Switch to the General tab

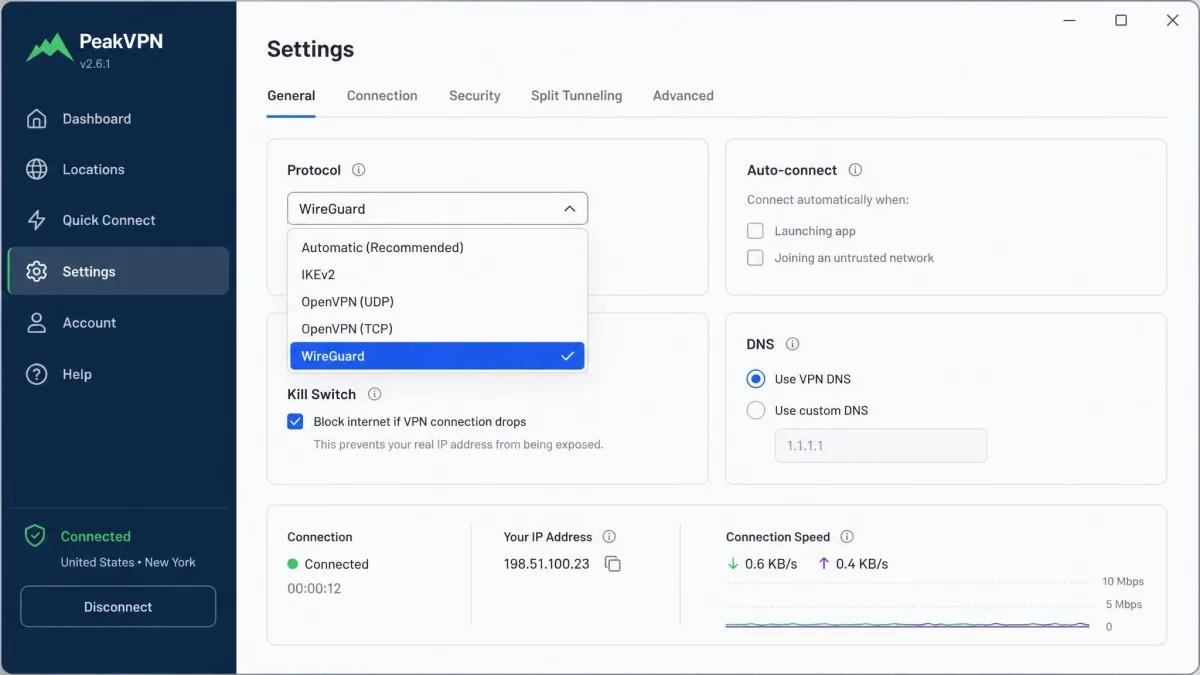point(291,96)
